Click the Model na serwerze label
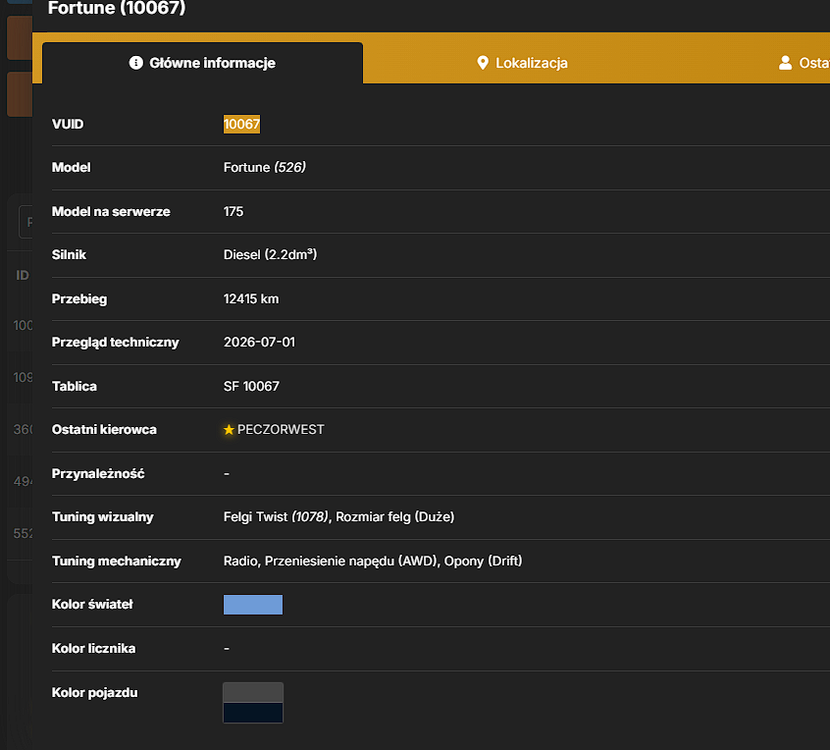This screenshot has width=830, height=750. click(x=111, y=212)
